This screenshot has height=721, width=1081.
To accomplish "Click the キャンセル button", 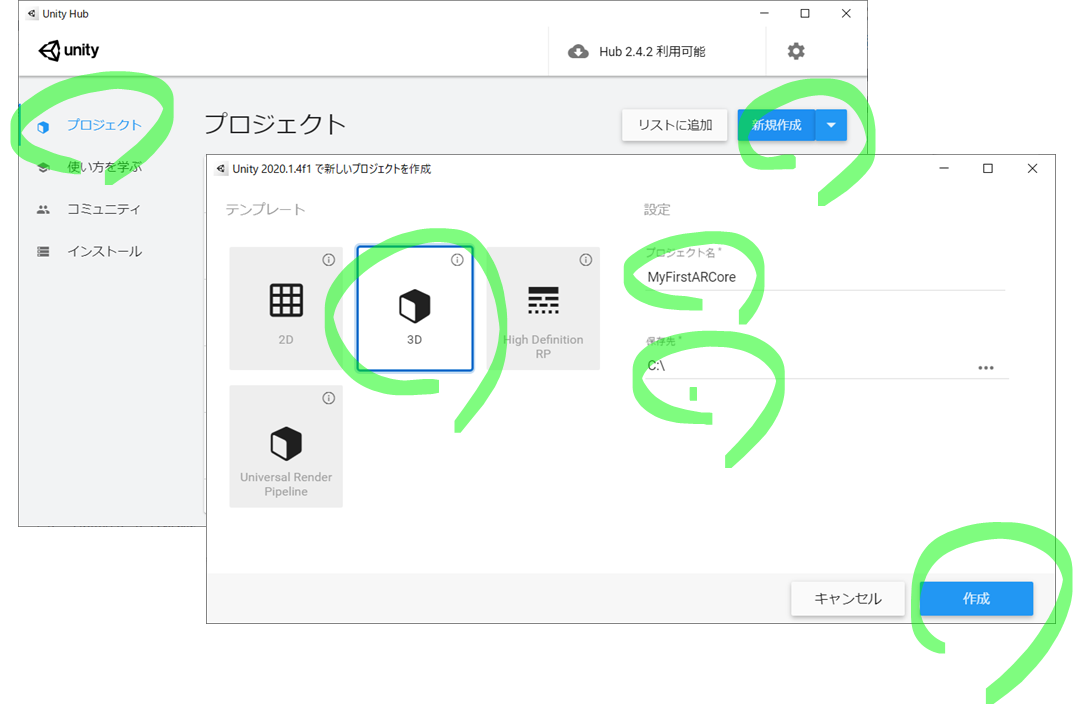I will [x=847, y=598].
